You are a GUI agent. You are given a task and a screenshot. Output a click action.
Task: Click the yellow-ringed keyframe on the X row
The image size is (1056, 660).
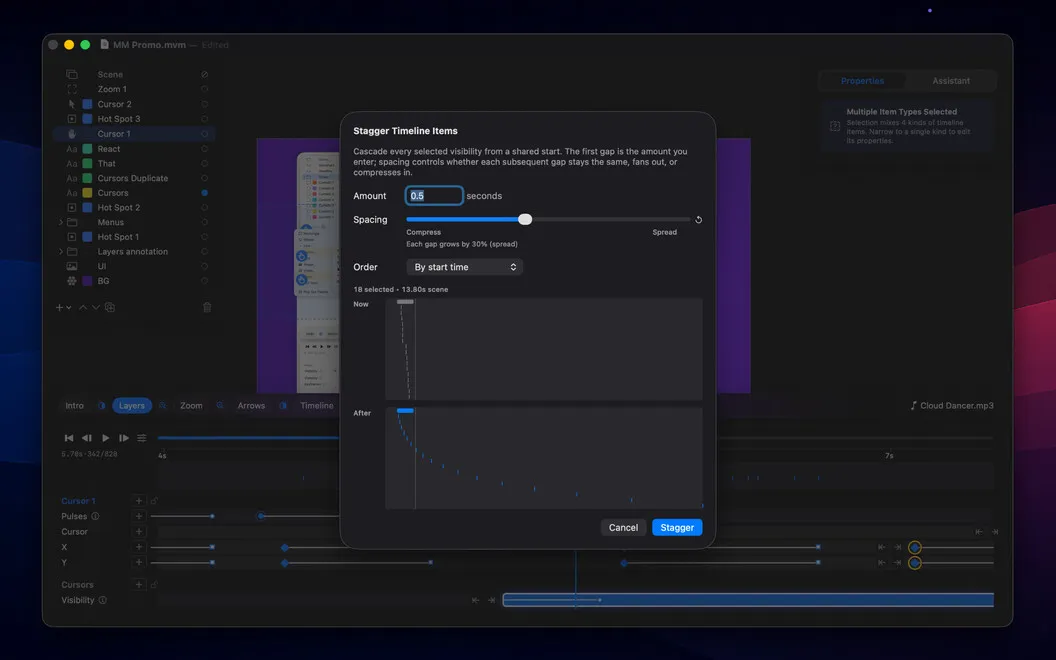coord(915,547)
